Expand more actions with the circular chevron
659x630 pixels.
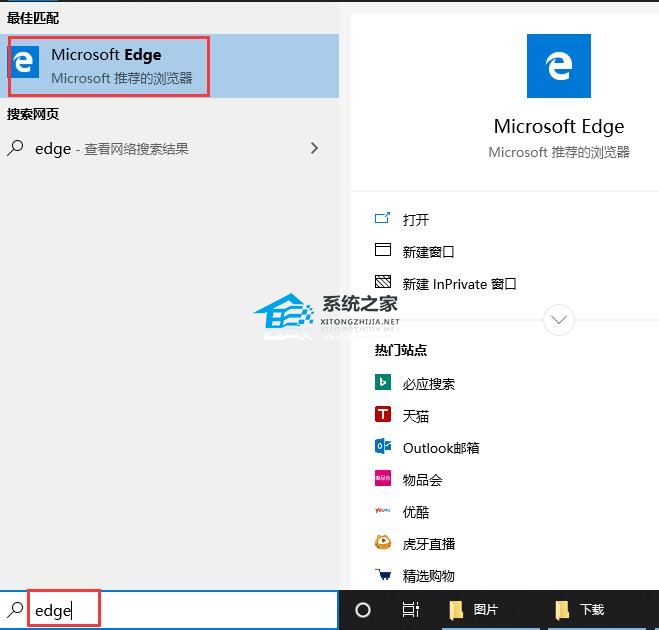click(x=559, y=320)
